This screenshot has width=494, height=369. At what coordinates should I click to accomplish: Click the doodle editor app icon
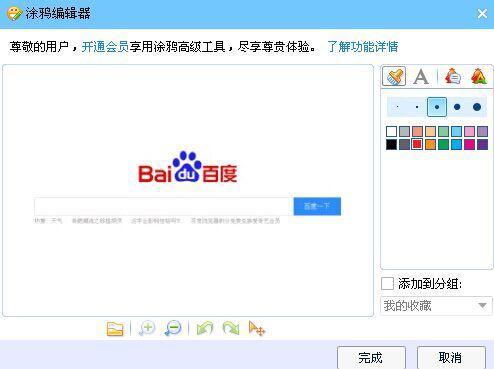tap(14, 13)
